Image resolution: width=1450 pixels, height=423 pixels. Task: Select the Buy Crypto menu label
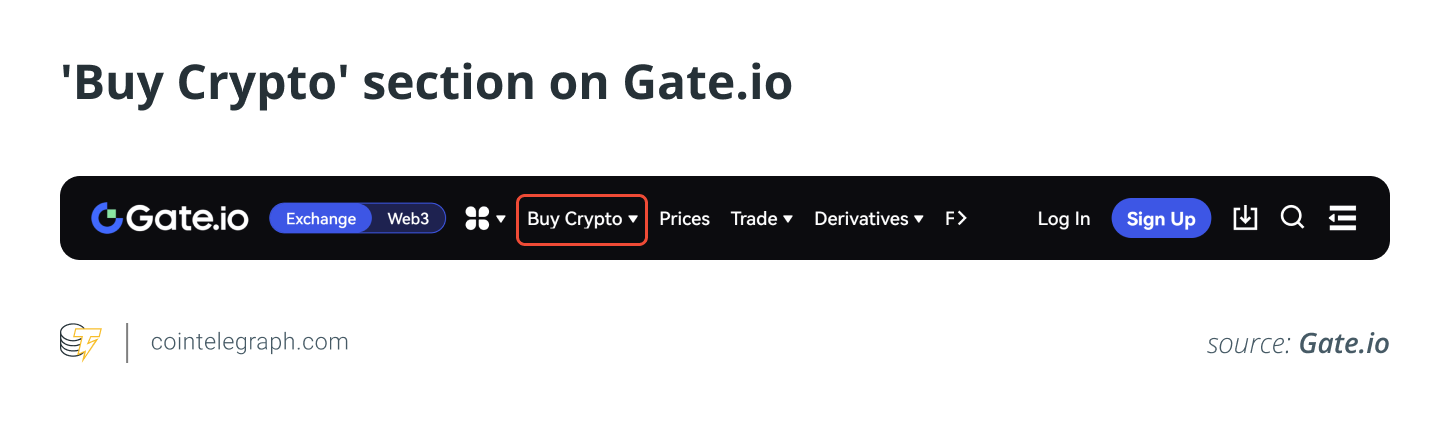(575, 219)
